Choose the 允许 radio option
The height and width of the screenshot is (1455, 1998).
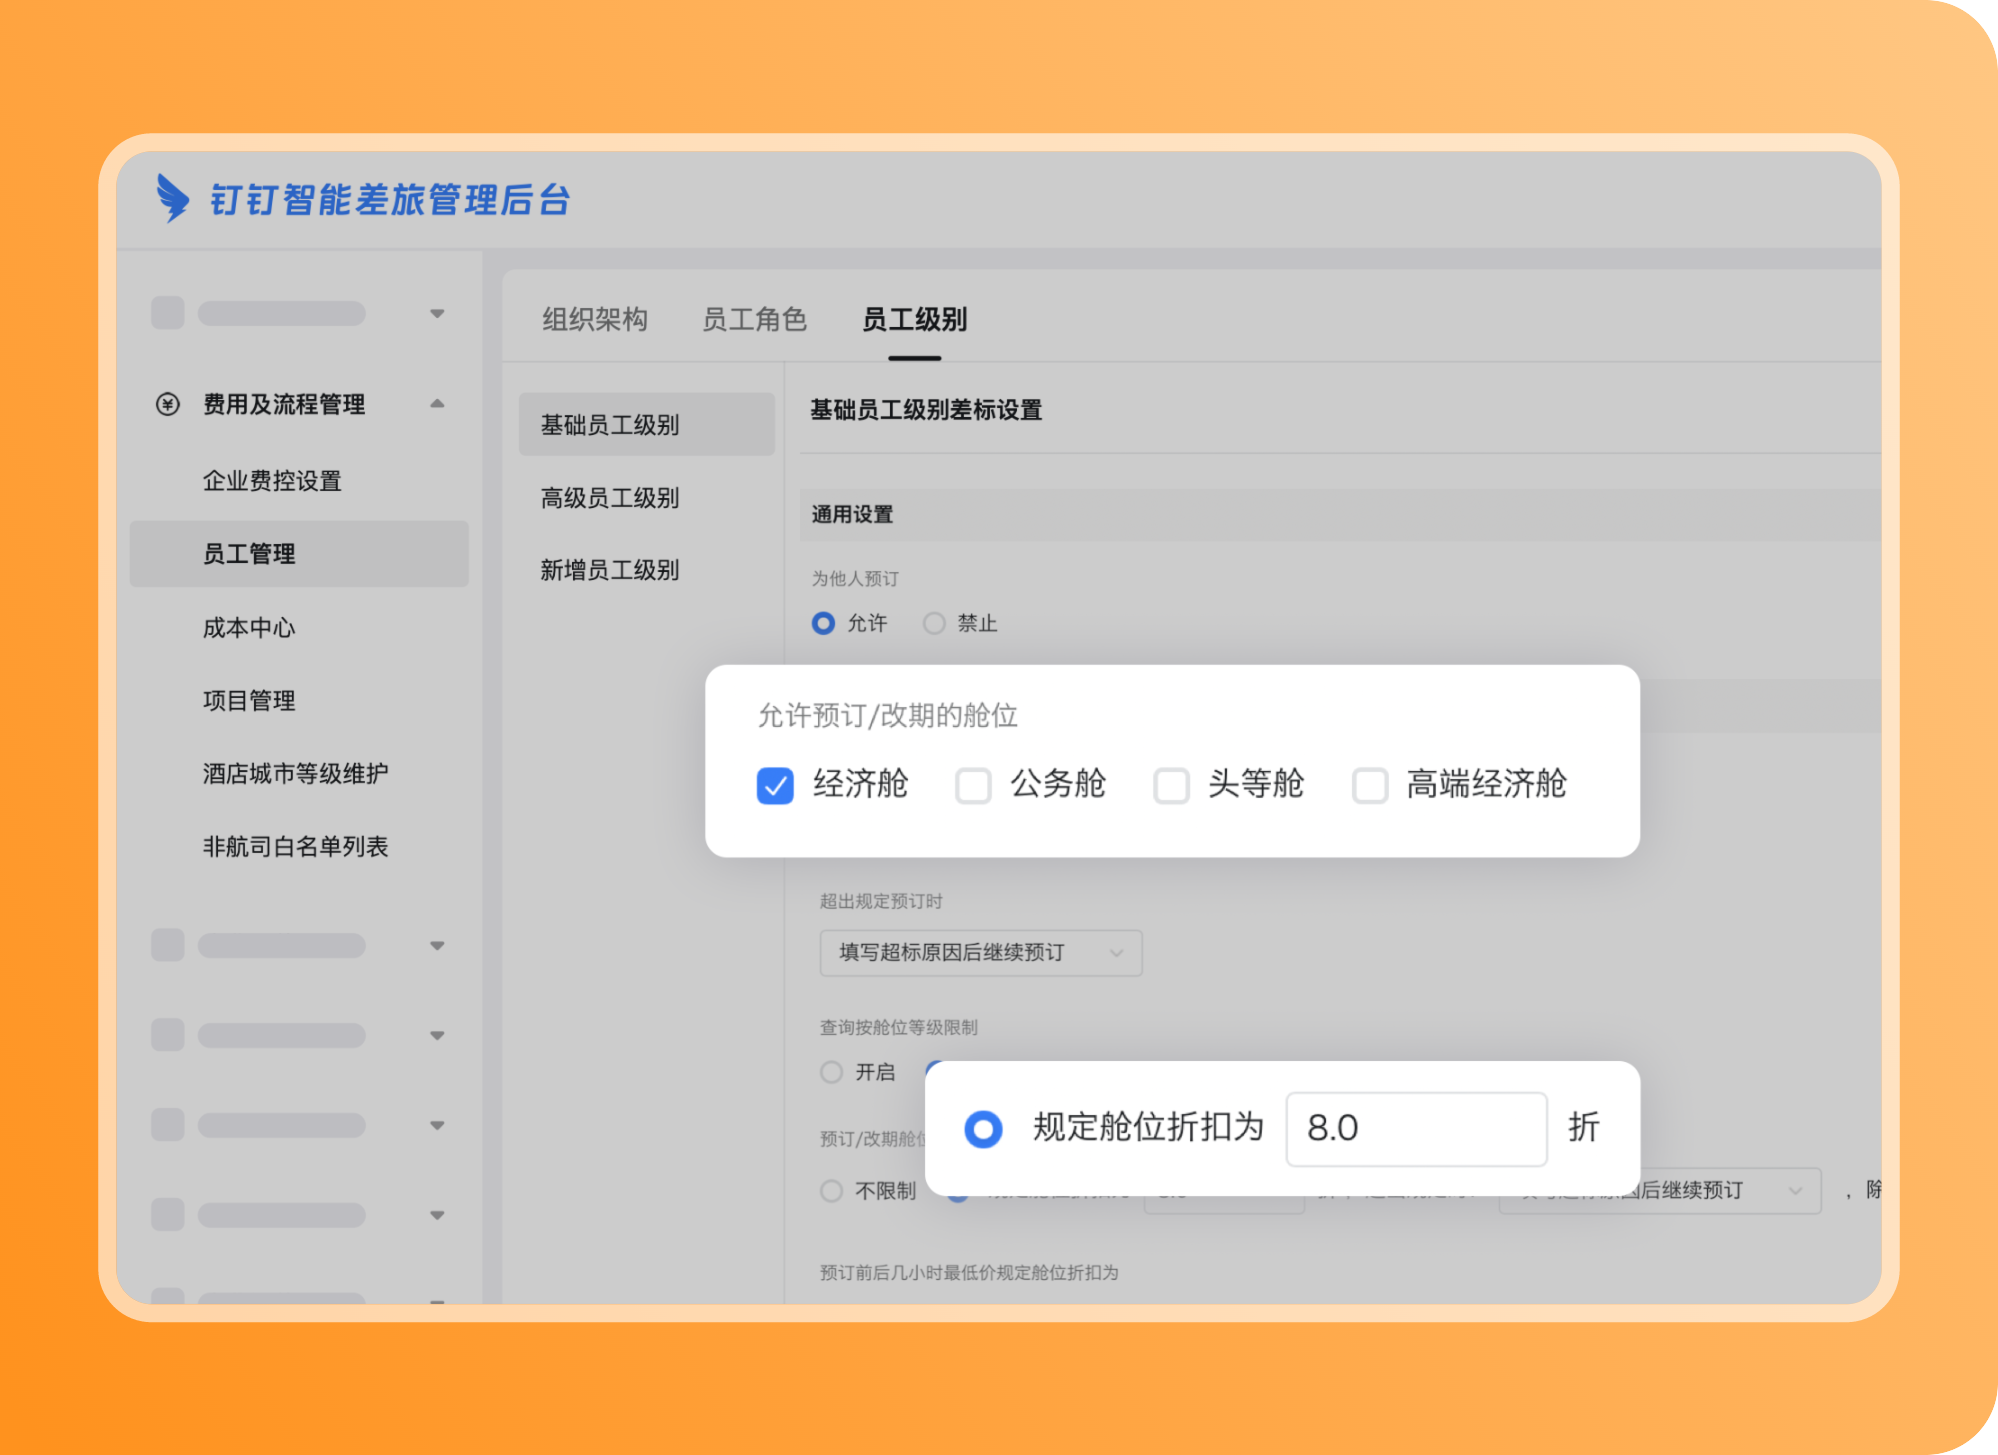coord(823,624)
